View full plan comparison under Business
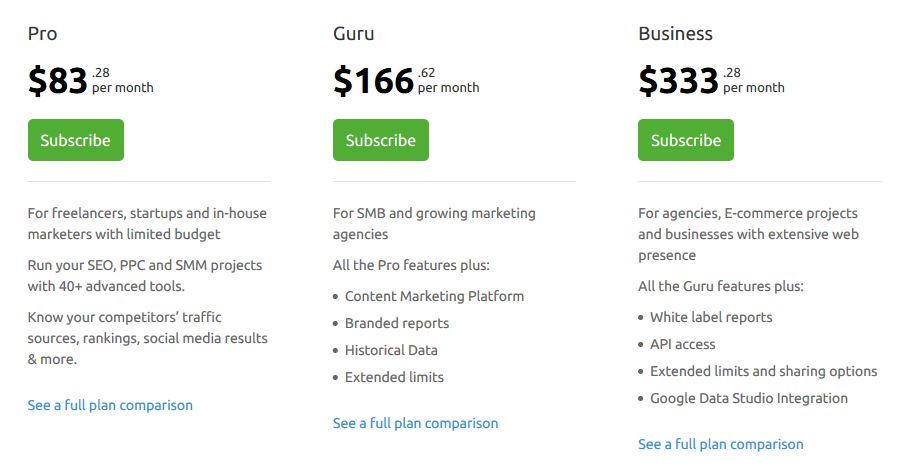The width and height of the screenshot is (911, 469). [720, 444]
